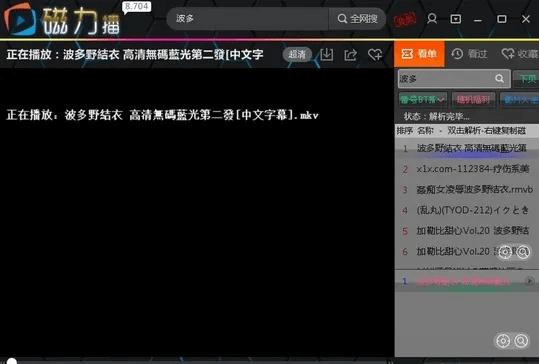The image size is (539, 364).
Task: Click the heart-plus favorite icon in header
Action: coord(375,54)
